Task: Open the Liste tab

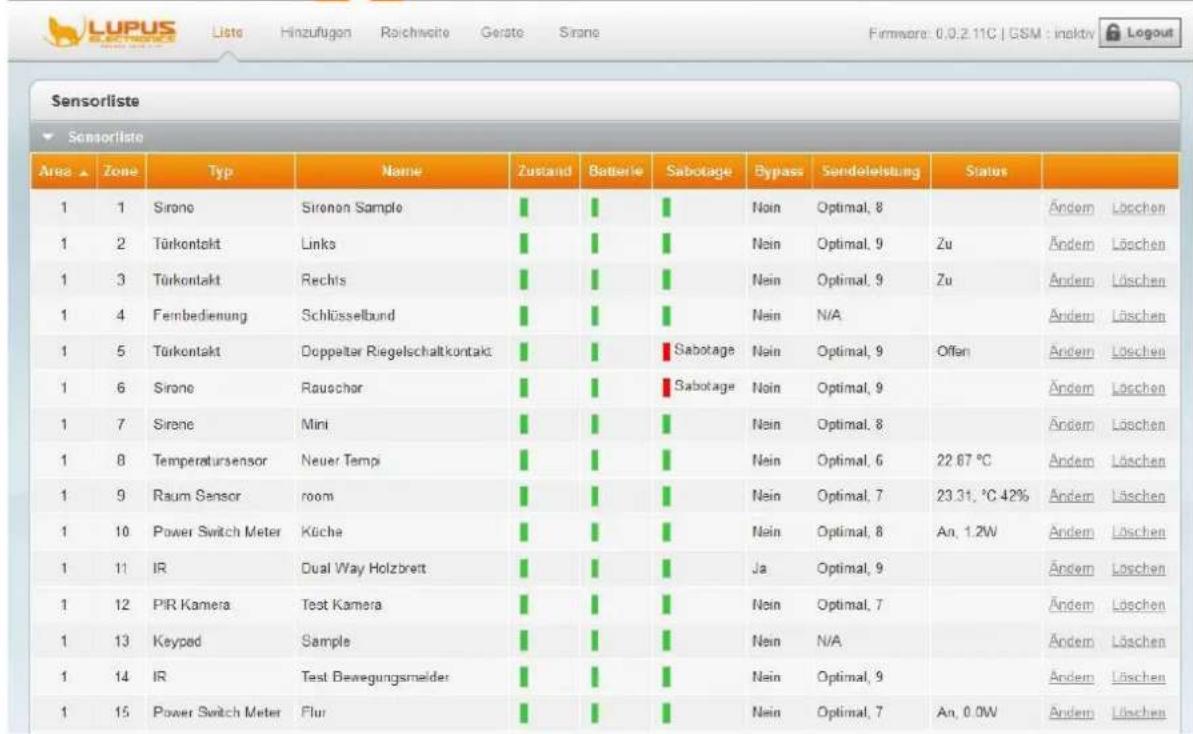Action: [x=227, y=32]
